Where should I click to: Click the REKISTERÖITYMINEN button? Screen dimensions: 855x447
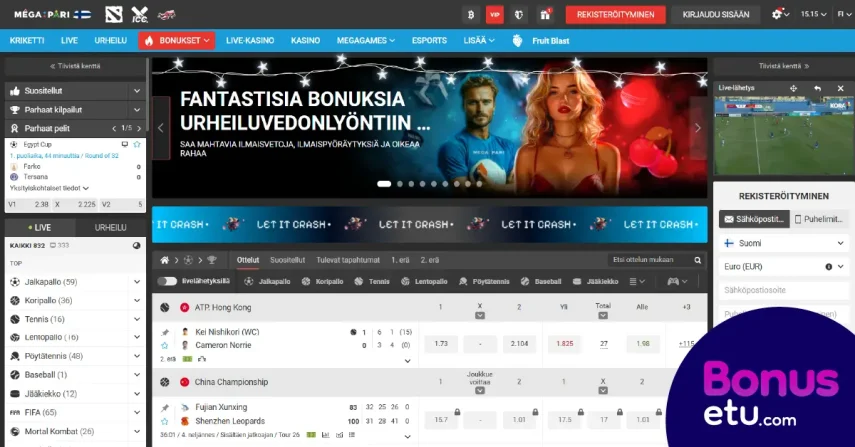tap(616, 15)
